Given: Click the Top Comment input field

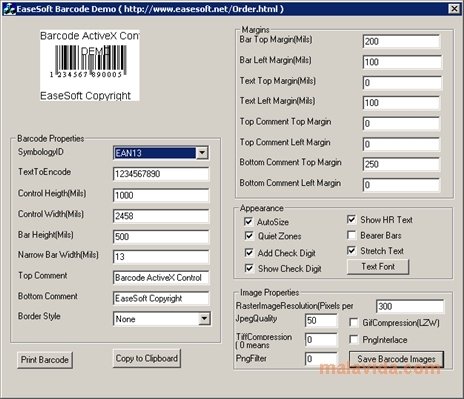Looking at the screenshot, I should pos(161,278).
